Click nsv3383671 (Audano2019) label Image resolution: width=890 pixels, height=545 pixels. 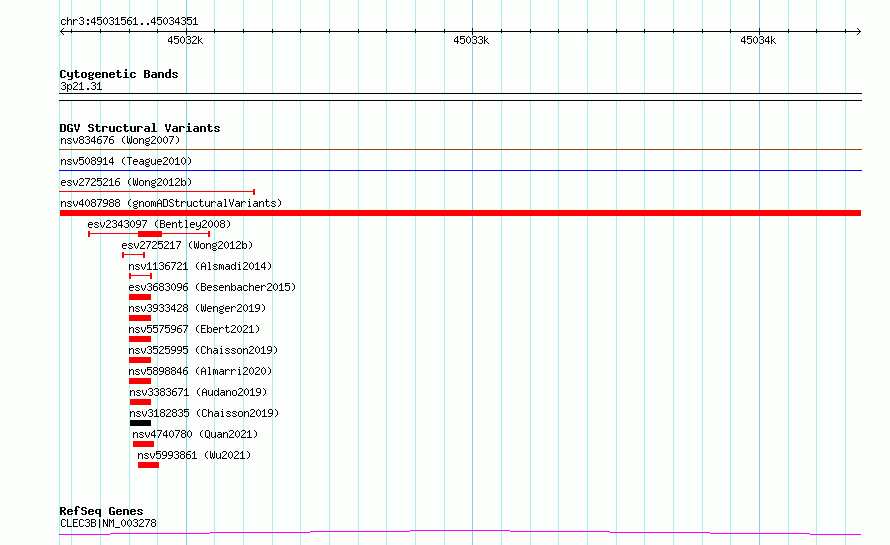click(198, 392)
